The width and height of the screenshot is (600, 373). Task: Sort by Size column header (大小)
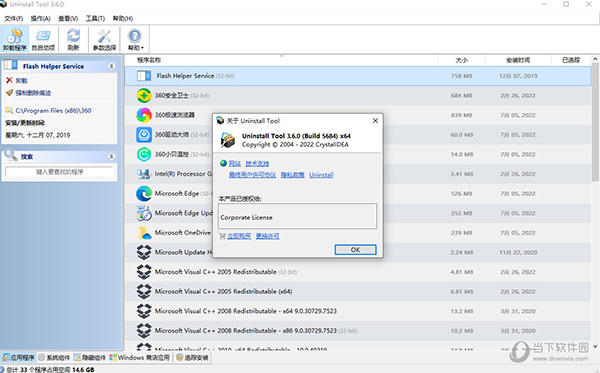click(461, 60)
